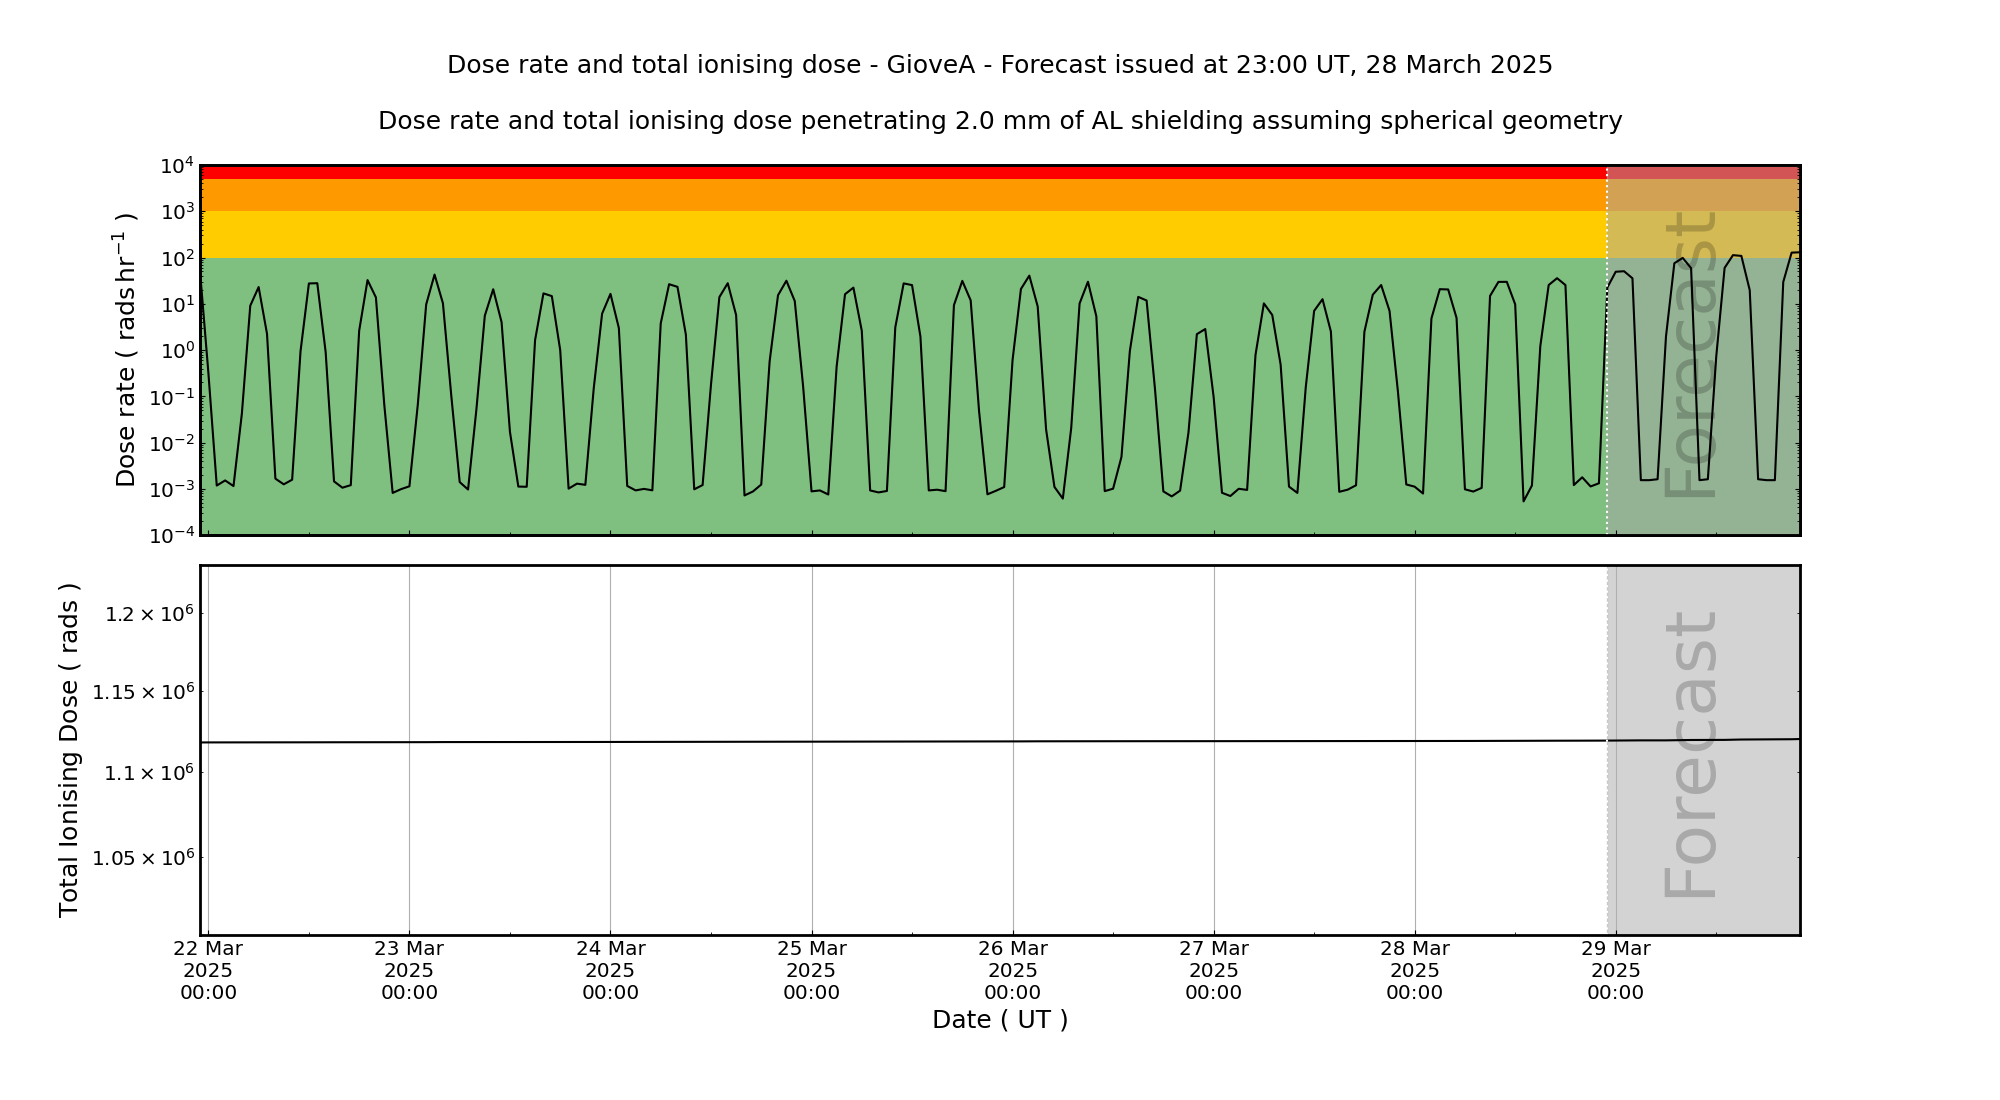2000x1100 pixels.
Task: Click the 27 Mar 2025 date label
Action: click(1213, 970)
